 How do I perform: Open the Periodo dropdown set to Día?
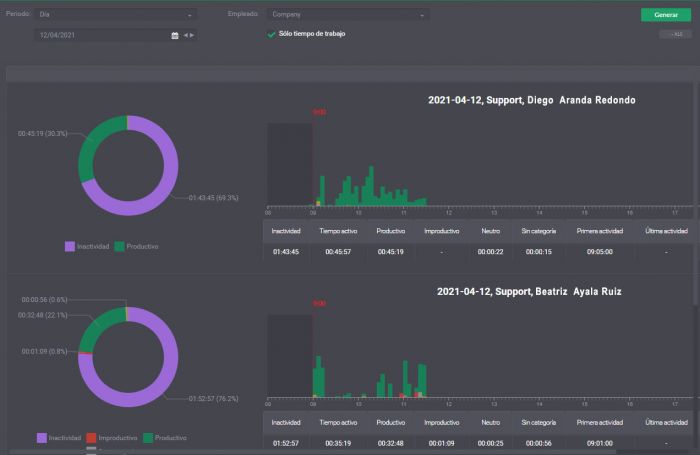[116, 14]
